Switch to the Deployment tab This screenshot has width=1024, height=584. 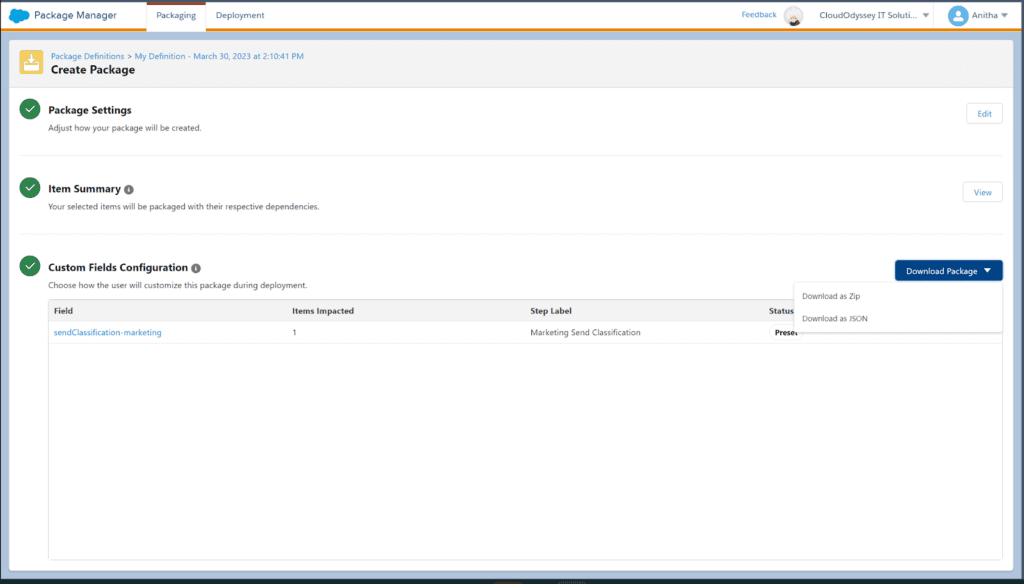[240, 16]
